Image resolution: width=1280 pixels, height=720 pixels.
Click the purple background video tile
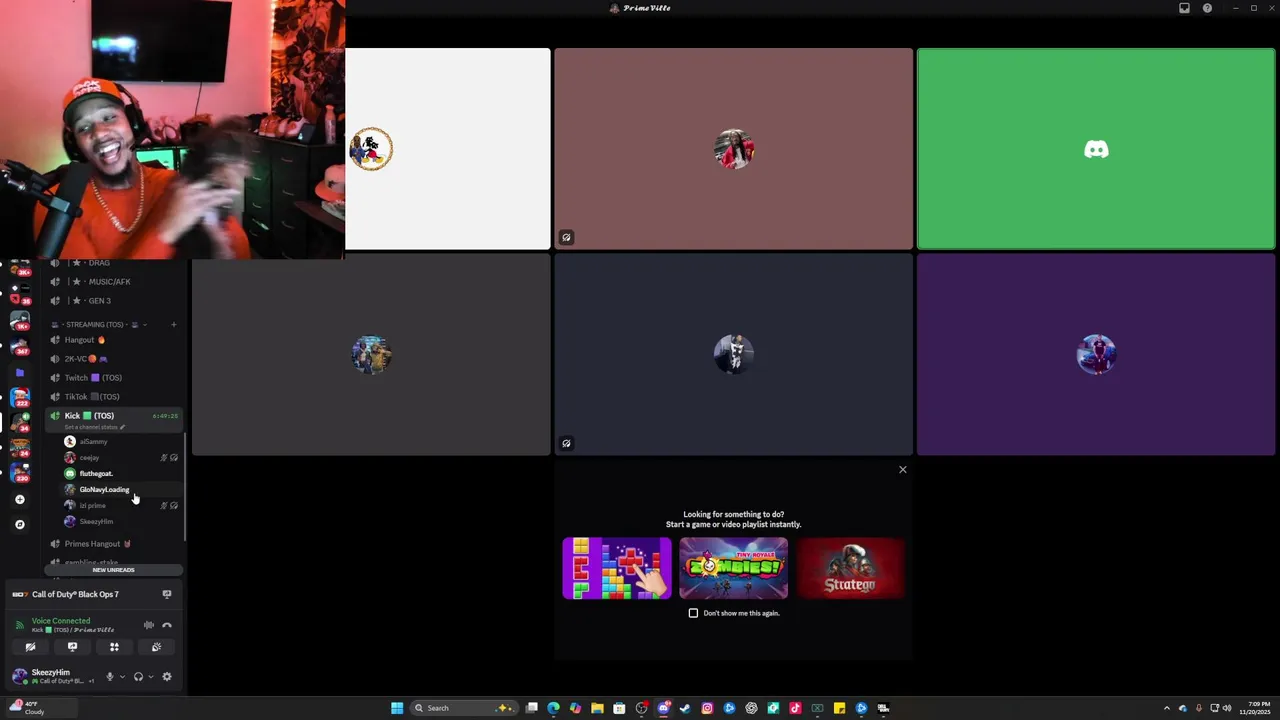point(1096,355)
